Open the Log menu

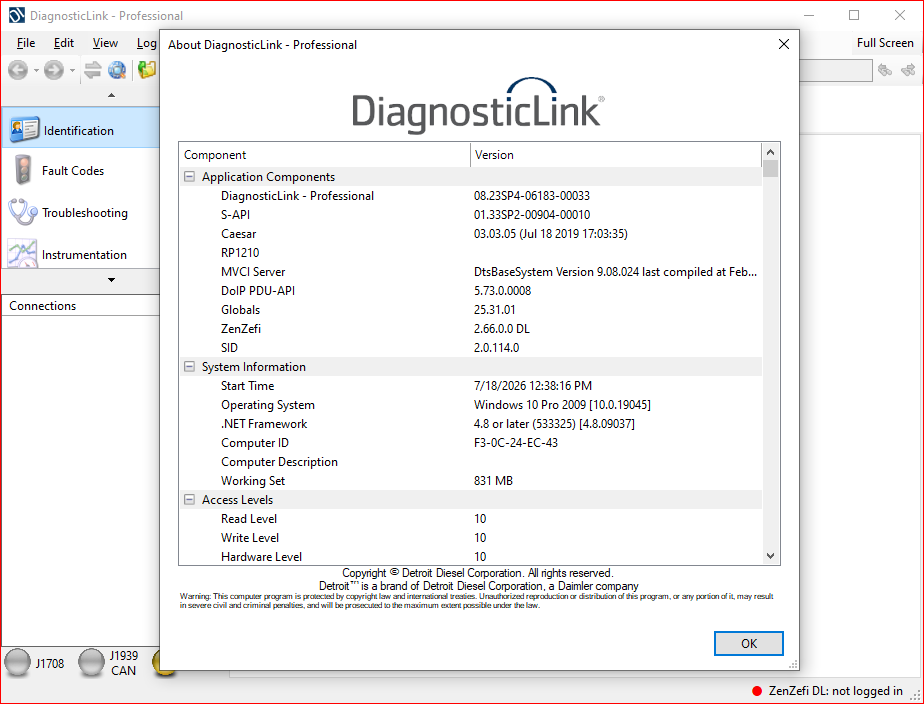147,43
